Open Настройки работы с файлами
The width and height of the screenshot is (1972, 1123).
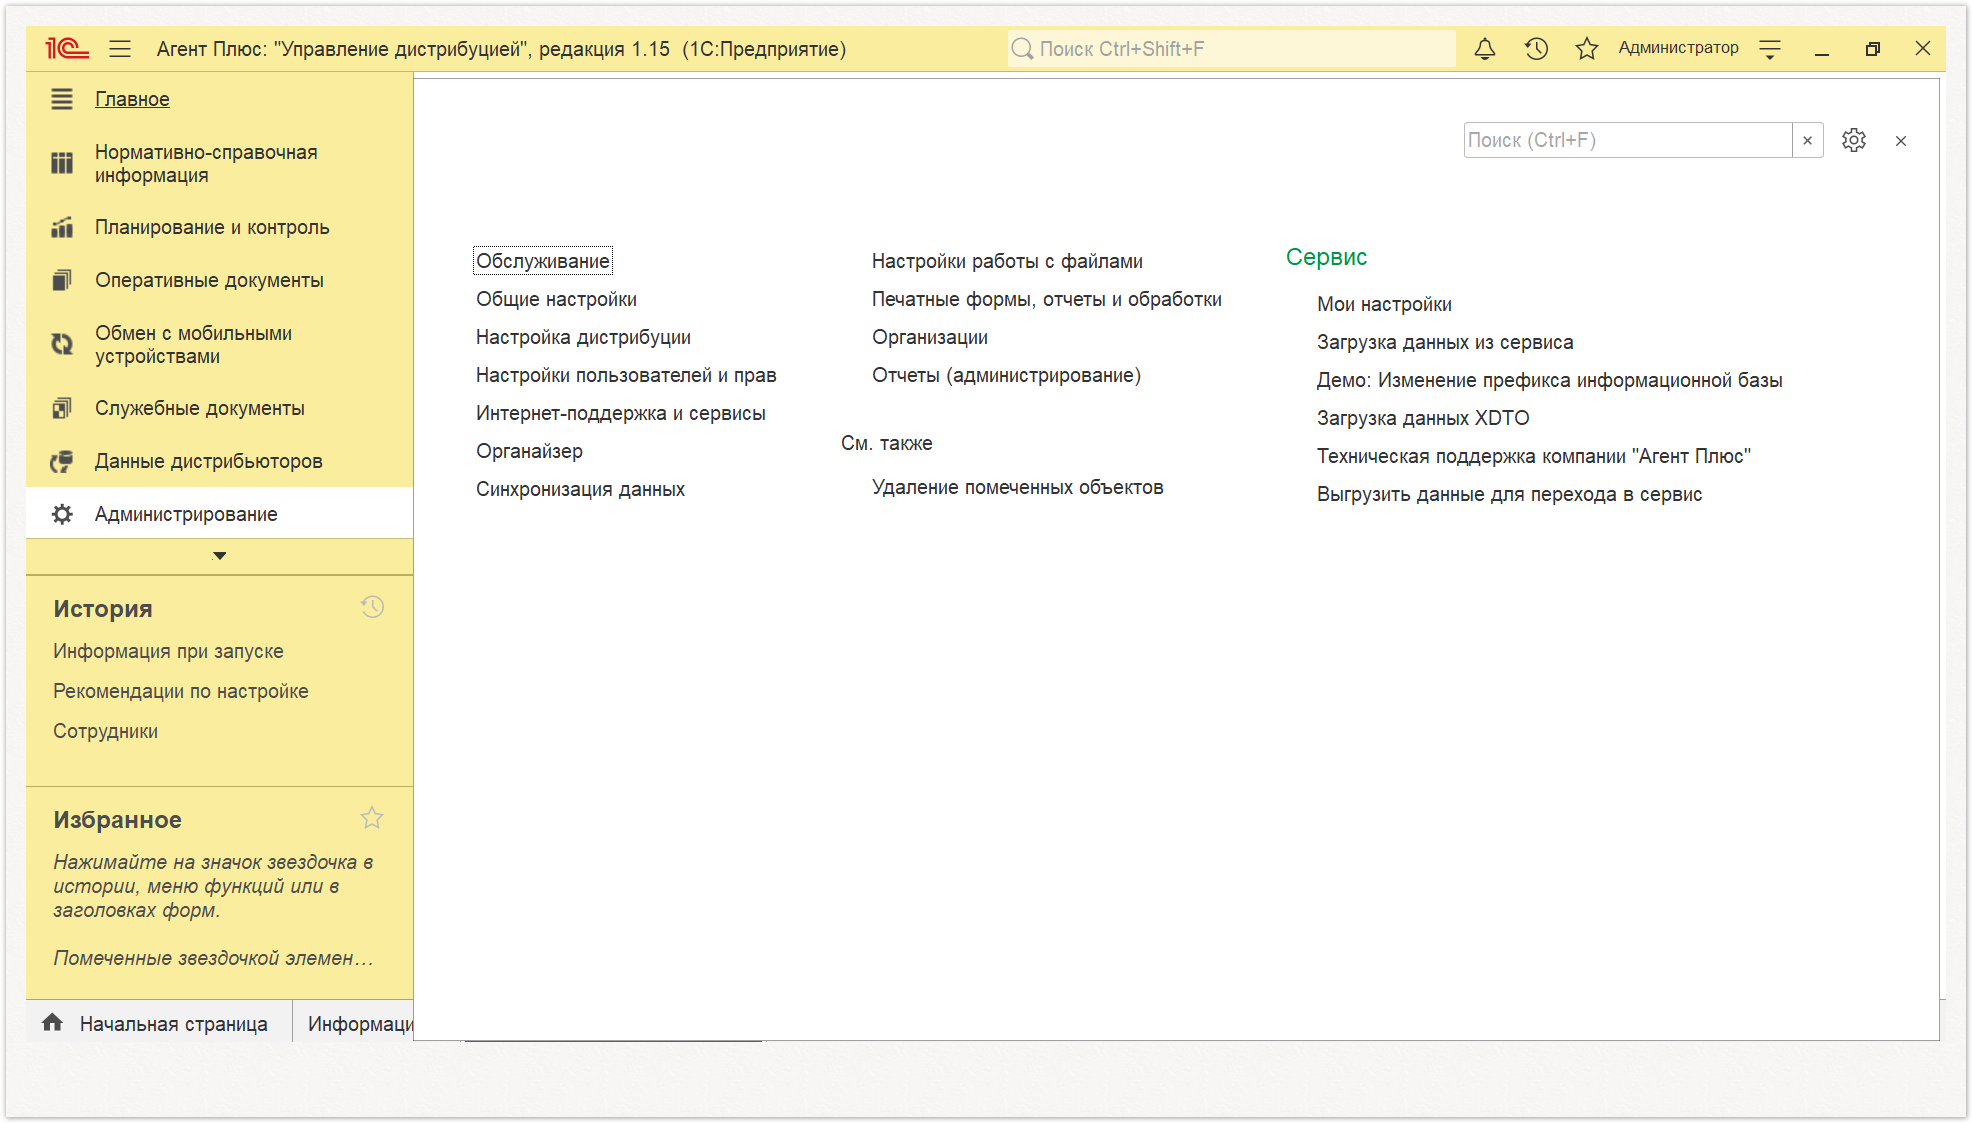(1007, 261)
